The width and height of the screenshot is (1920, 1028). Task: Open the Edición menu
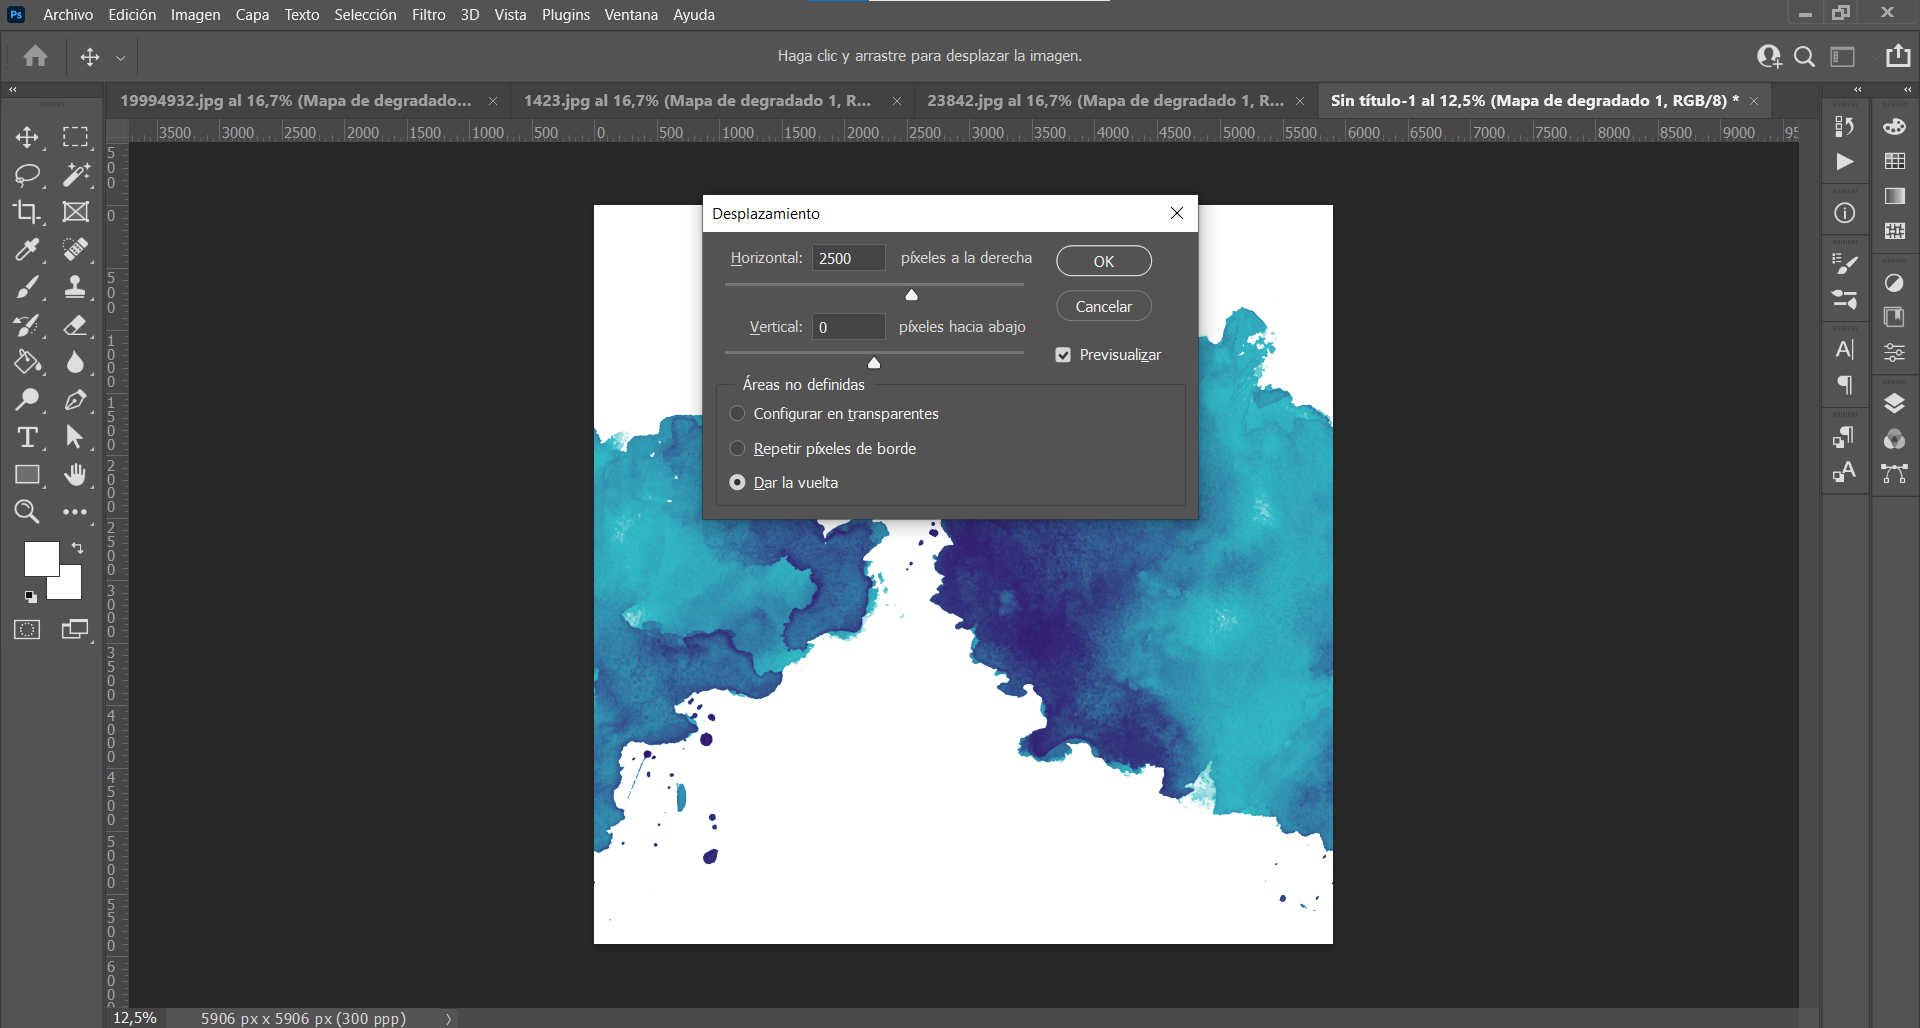132,15
